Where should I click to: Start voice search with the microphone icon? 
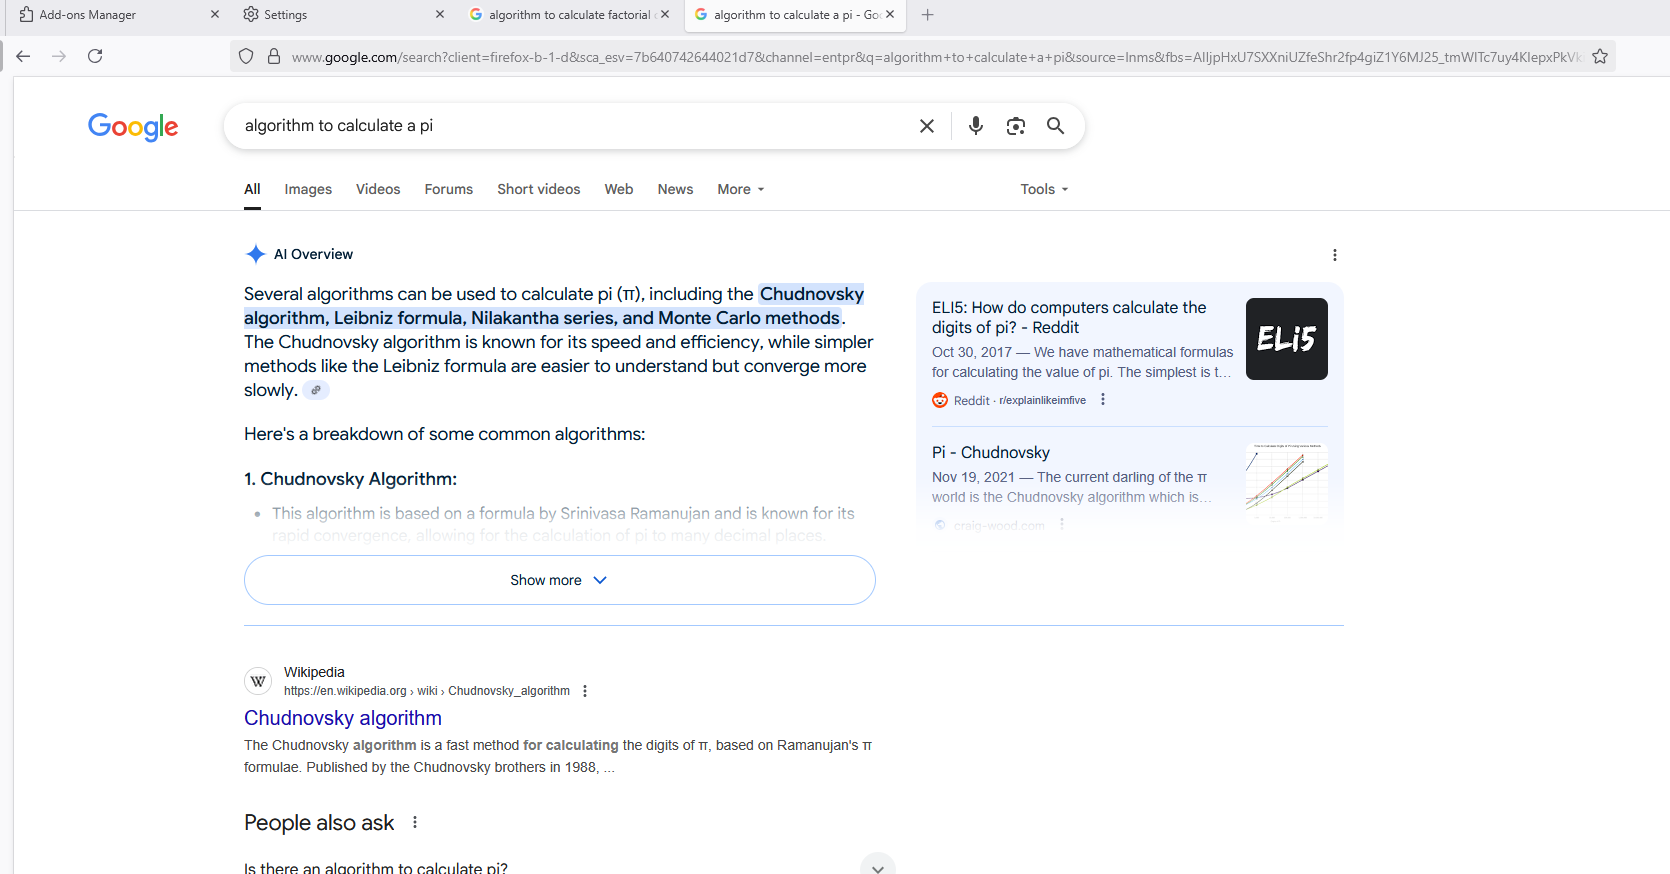pos(976,126)
